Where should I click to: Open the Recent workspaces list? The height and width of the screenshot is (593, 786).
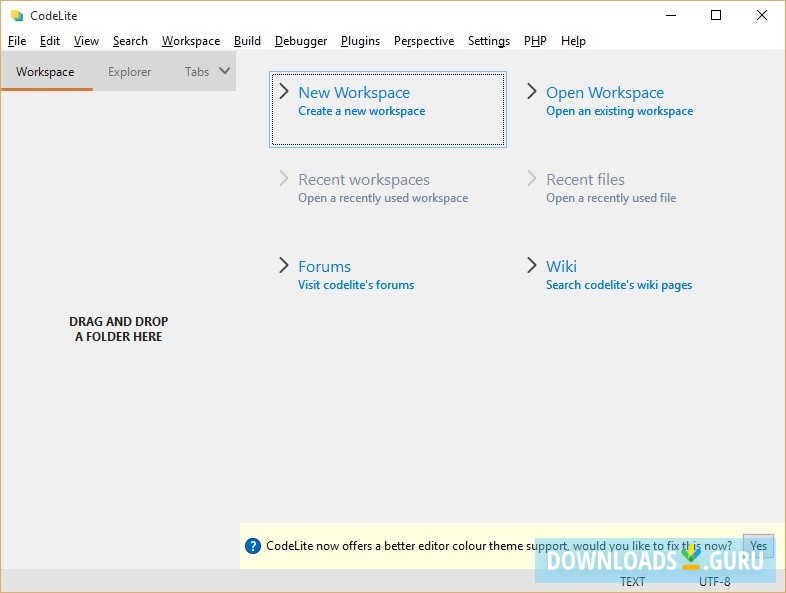(364, 179)
